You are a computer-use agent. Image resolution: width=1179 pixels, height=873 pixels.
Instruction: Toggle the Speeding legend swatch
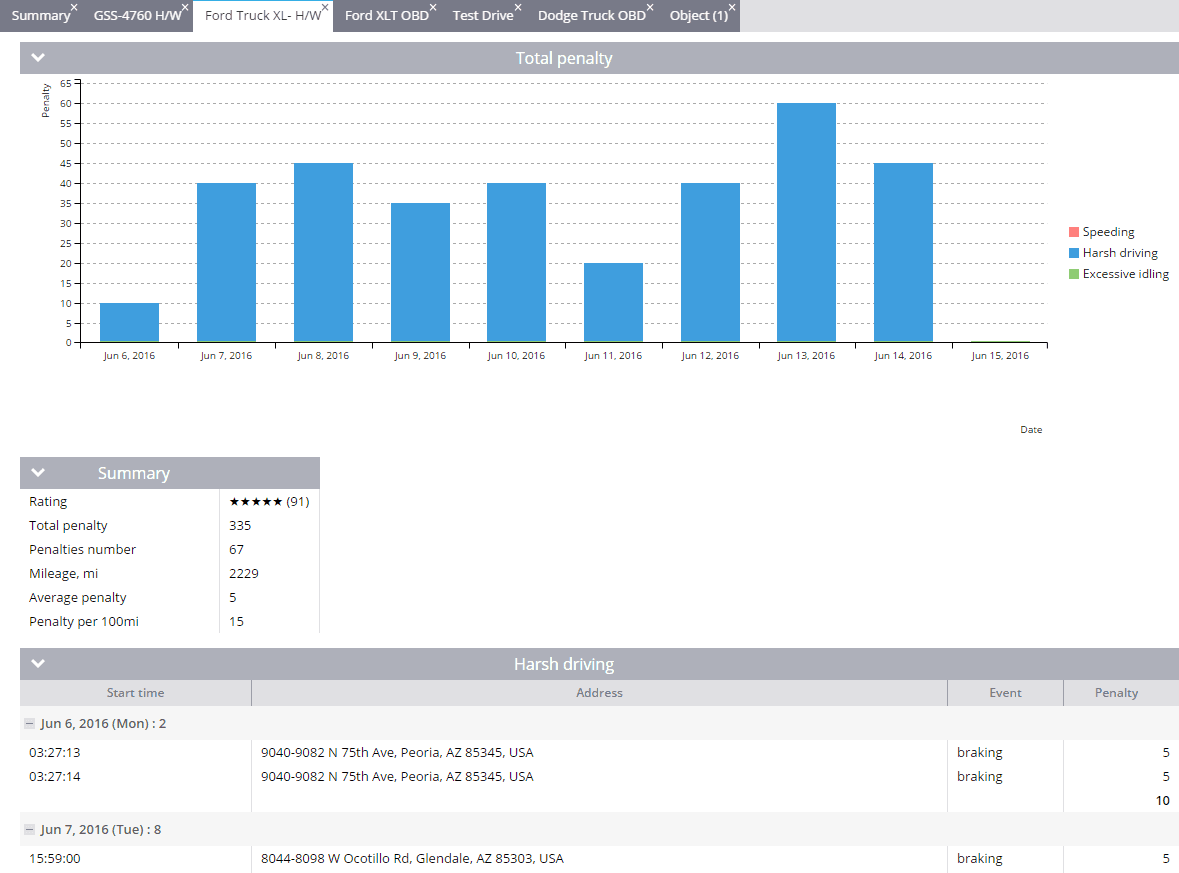1074,232
